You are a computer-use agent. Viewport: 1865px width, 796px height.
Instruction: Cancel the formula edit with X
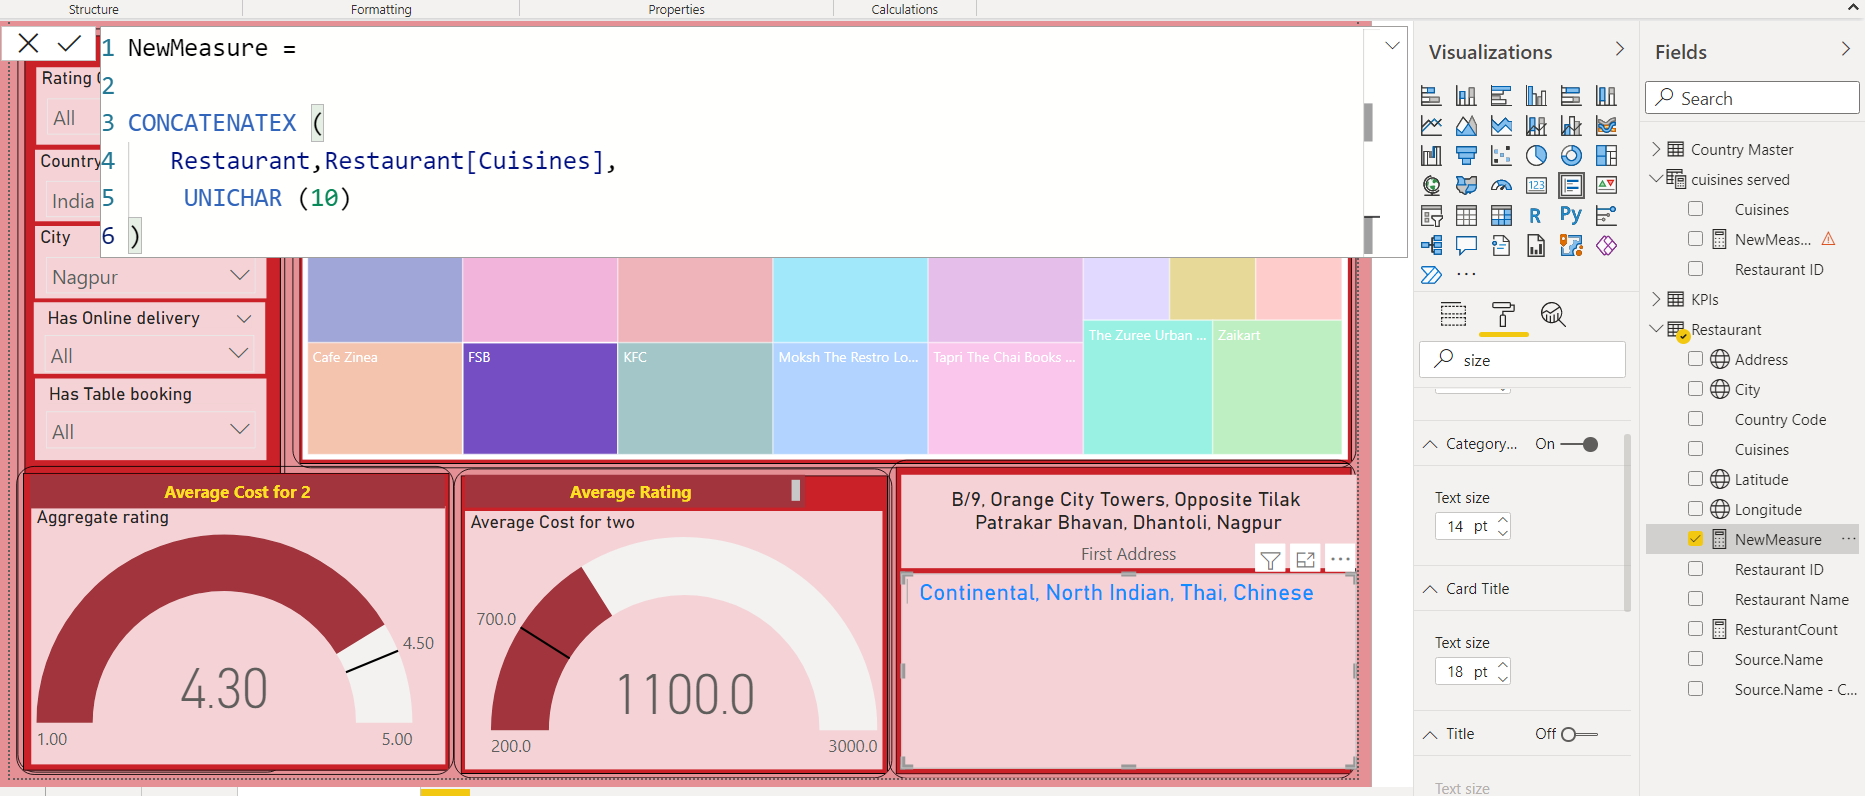click(28, 43)
